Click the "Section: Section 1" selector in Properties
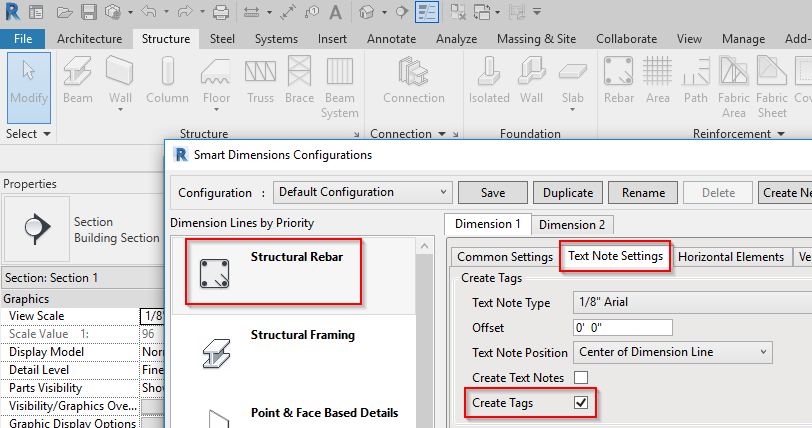 click(83, 278)
